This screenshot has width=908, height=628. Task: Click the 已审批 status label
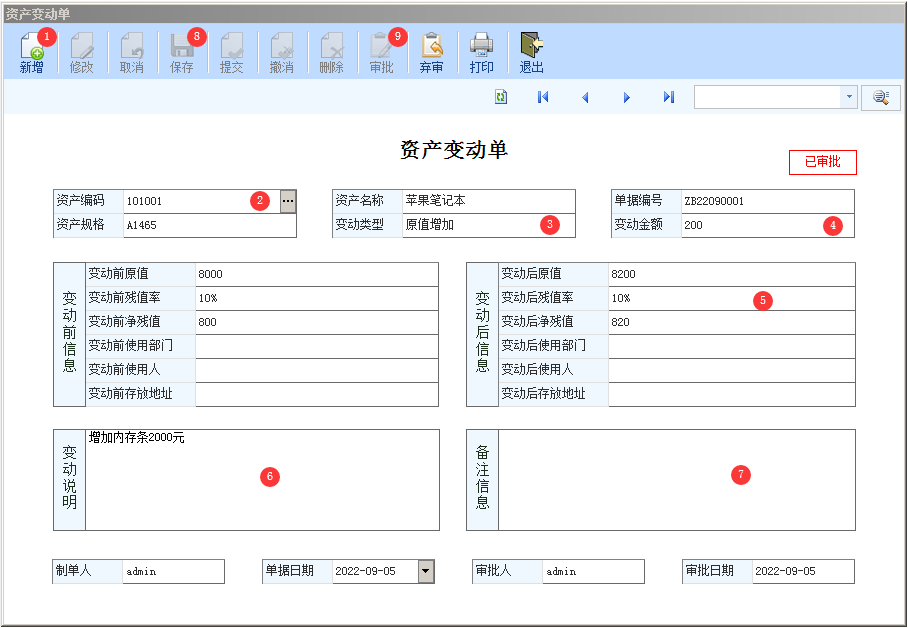pyautogui.click(x=822, y=162)
